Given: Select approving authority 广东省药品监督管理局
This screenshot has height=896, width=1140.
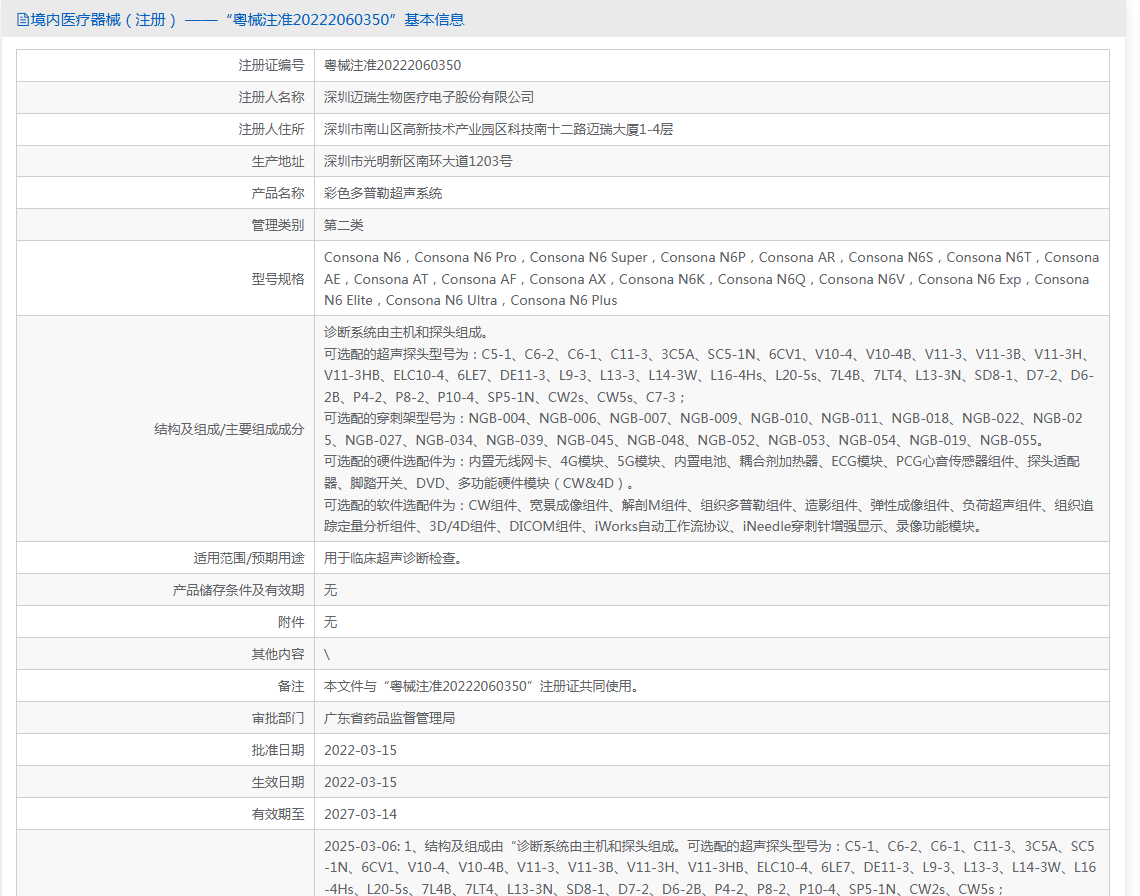Looking at the screenshot, I should pos(390,719).
